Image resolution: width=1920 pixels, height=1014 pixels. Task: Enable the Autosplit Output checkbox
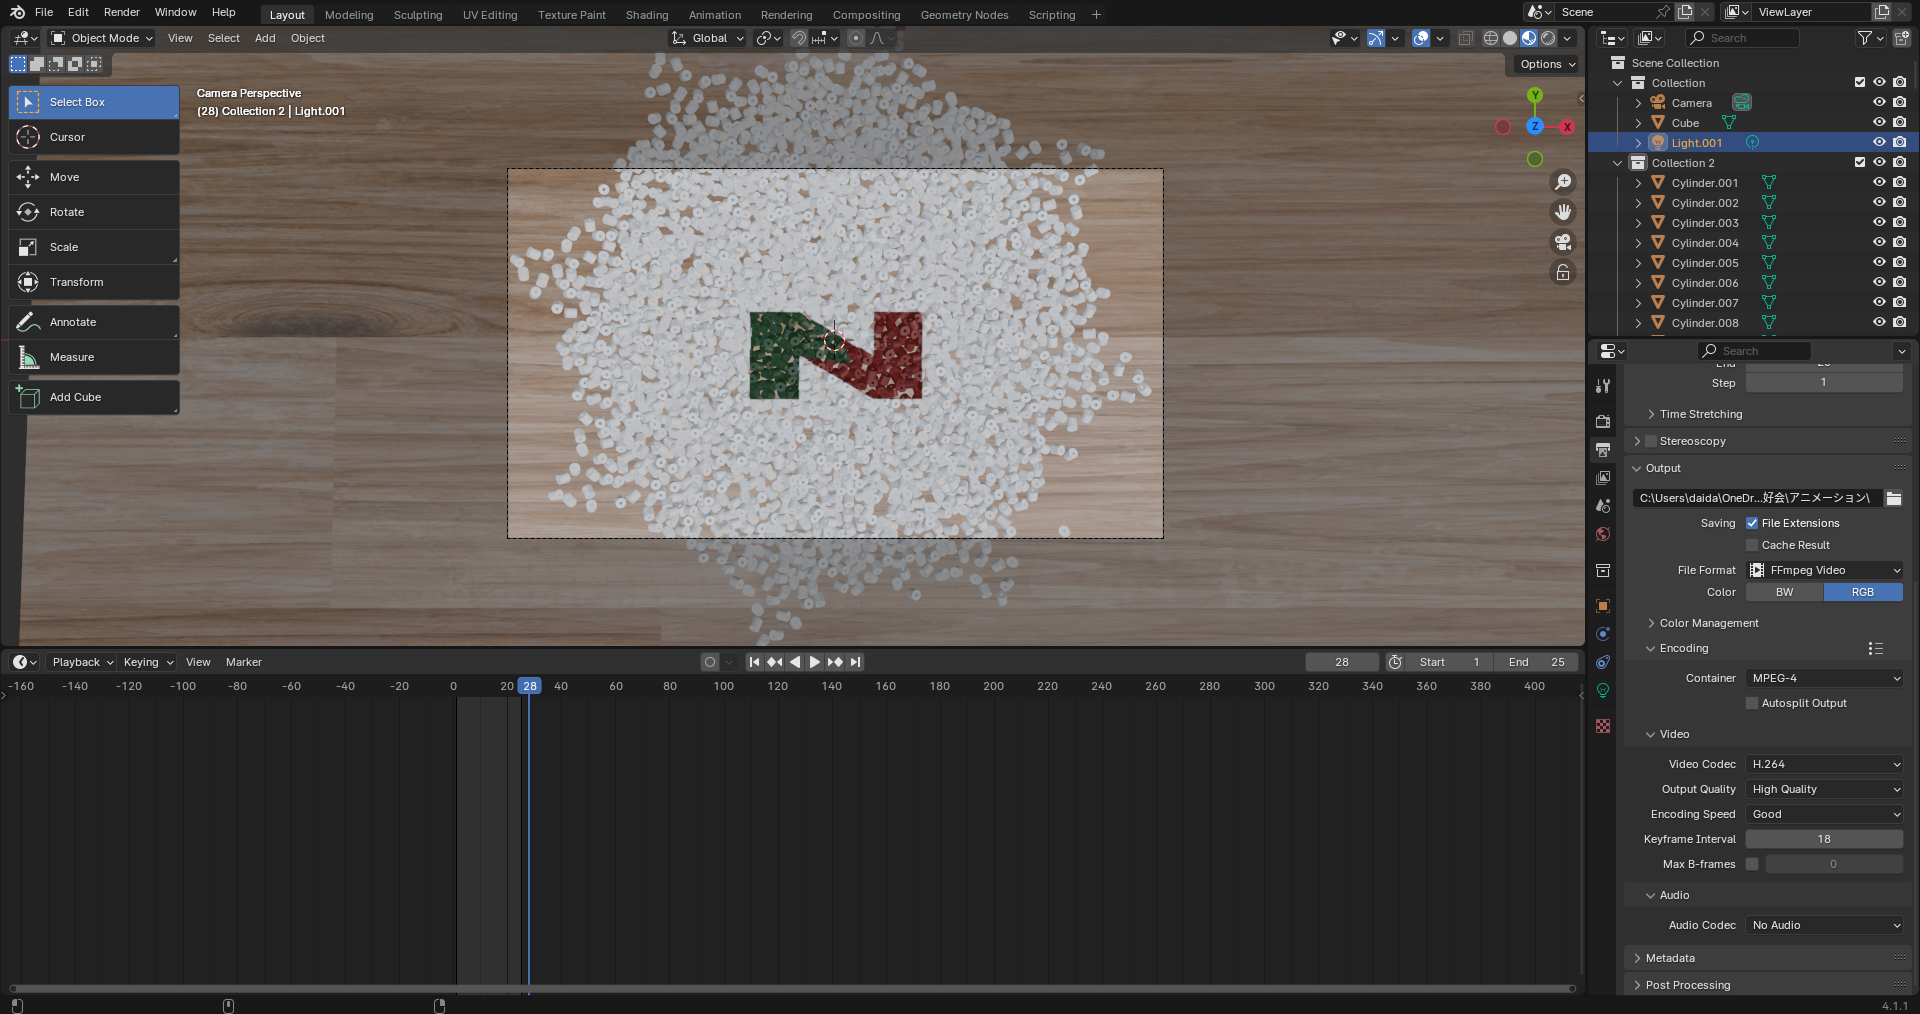[1752, 703]
